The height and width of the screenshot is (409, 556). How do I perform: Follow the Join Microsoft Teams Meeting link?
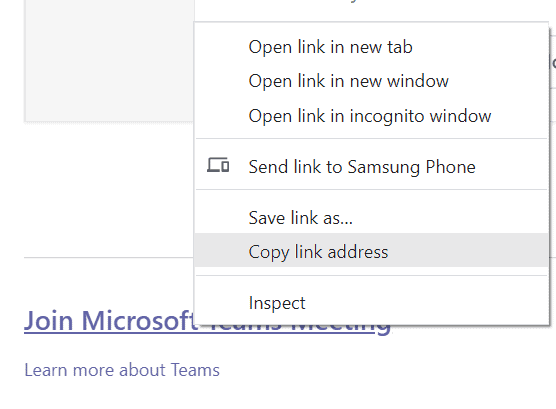pyautogui.click(x=109, y=321)
